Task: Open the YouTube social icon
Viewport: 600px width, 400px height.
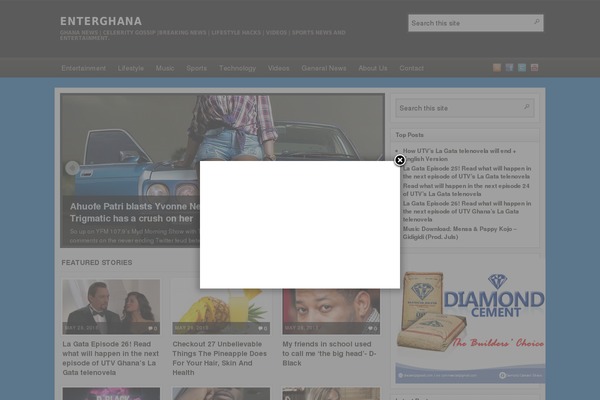Action: click(535, 68)
